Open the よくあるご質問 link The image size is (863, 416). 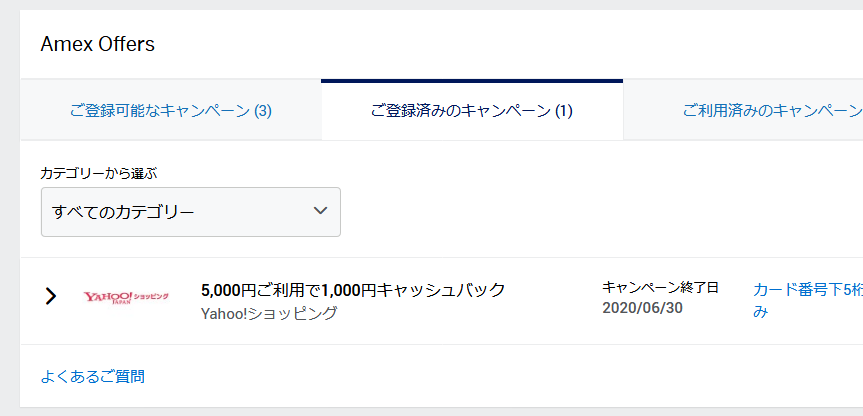click(92, 377)
